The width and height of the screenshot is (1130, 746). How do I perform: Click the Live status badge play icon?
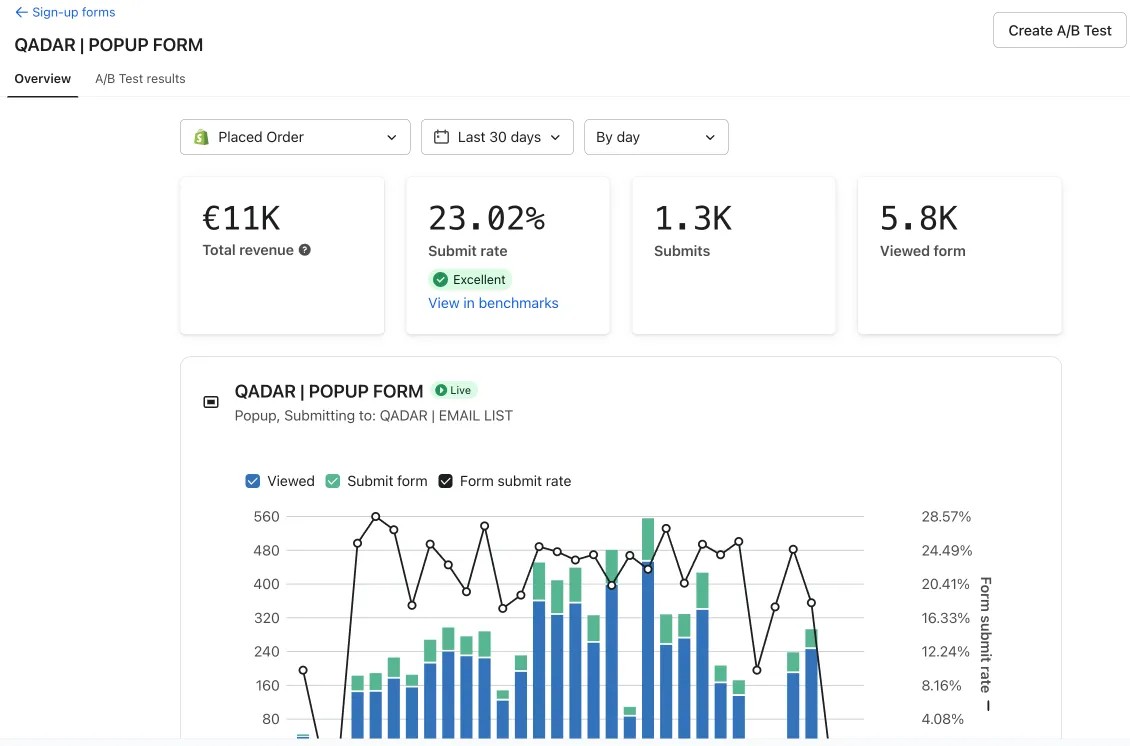point(440,390)
